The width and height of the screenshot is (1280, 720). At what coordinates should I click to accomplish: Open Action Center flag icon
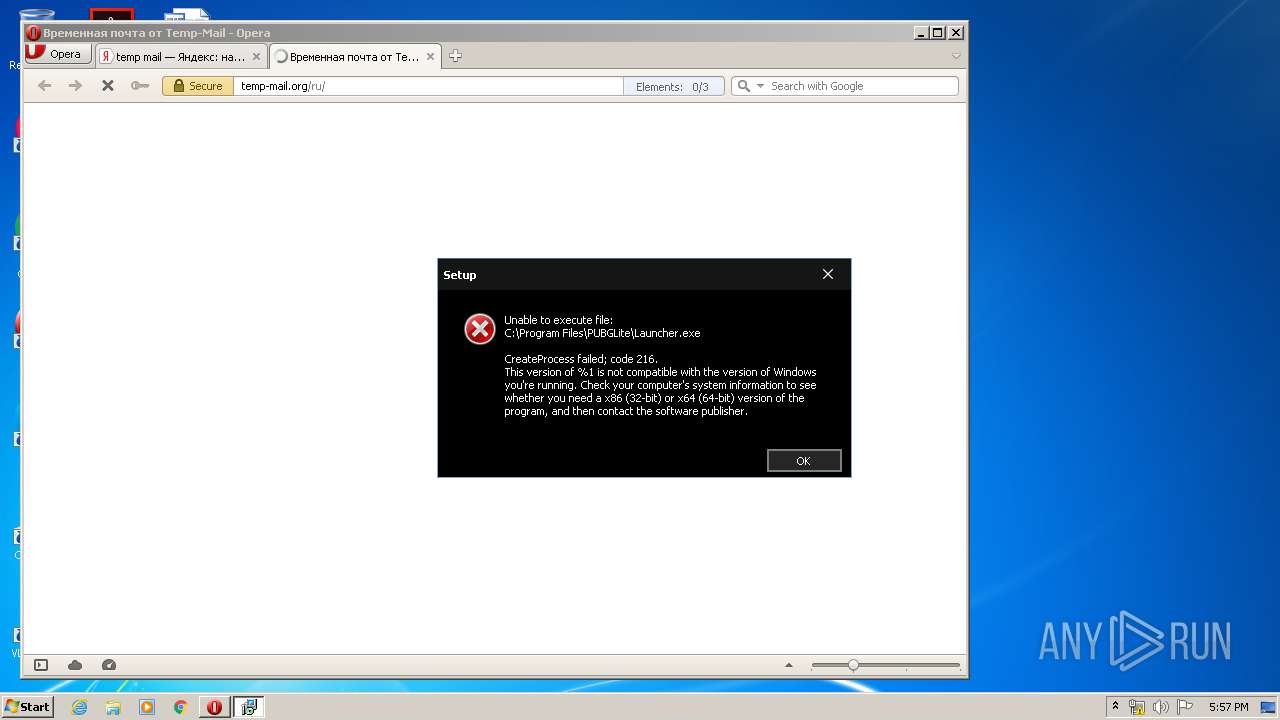pyautogui.click(x=1185, y=707)
